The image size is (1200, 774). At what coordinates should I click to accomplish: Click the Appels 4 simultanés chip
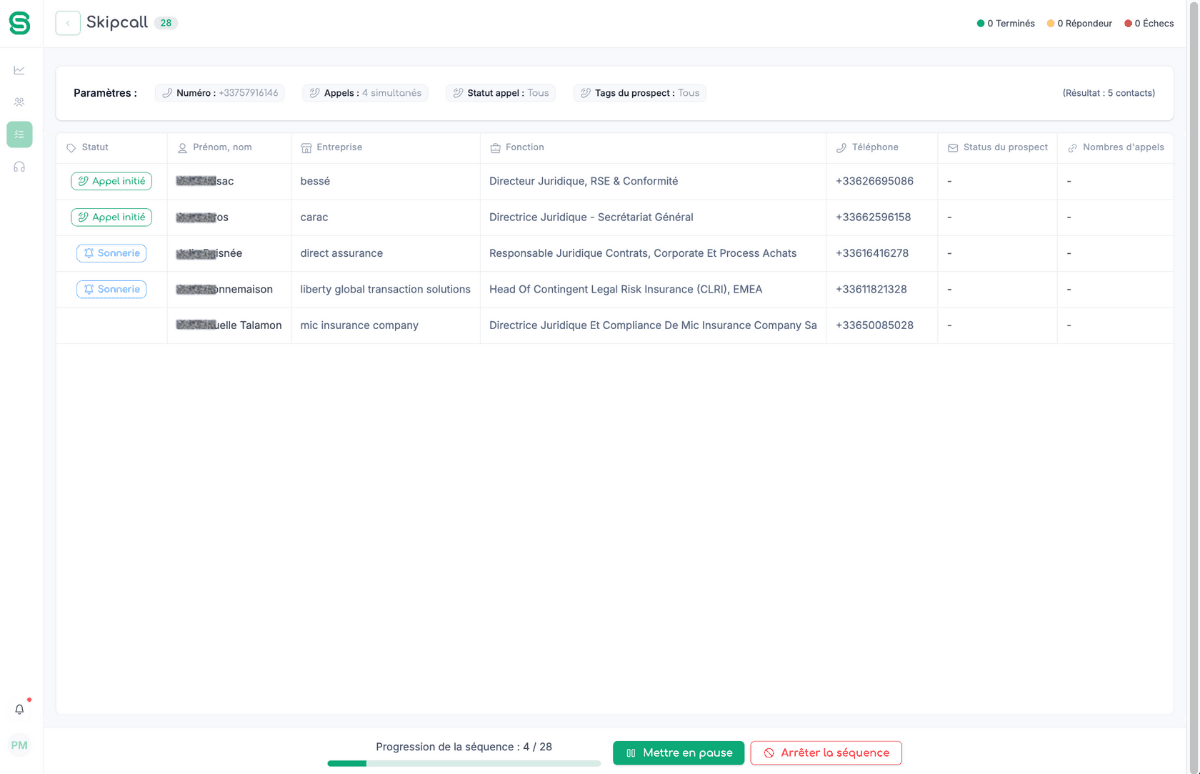pos(365,93)
